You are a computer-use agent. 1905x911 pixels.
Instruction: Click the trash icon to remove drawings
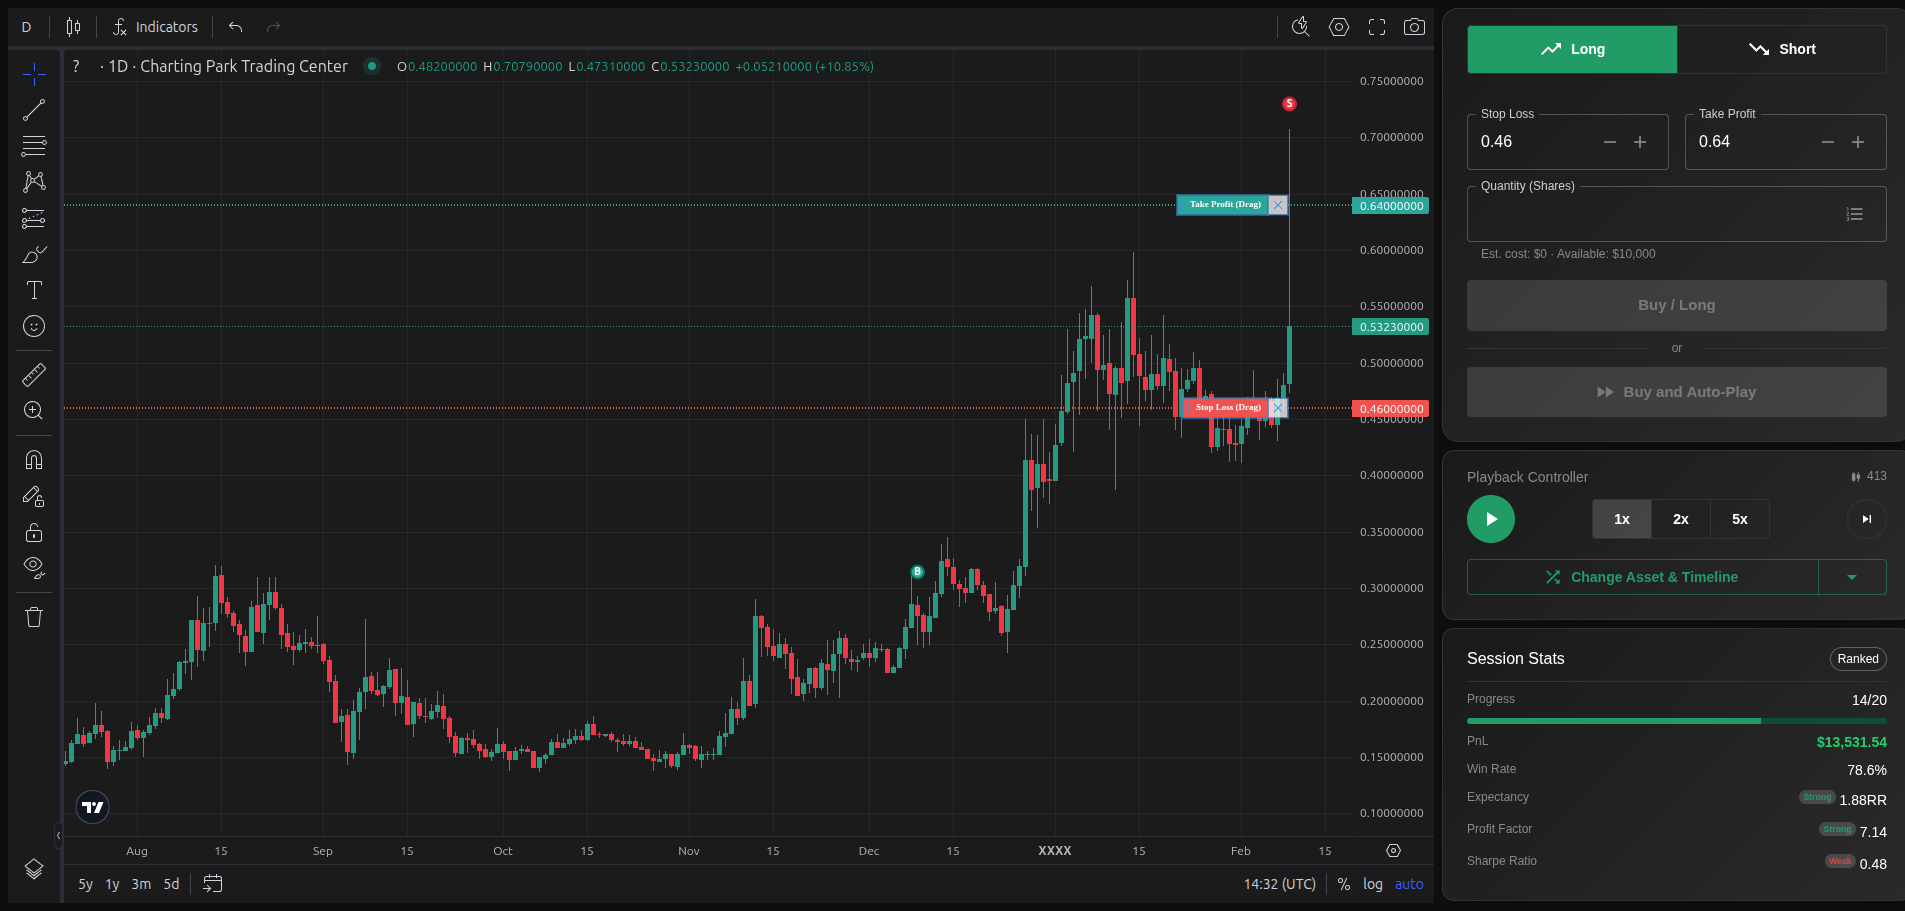tap(34, 617)
